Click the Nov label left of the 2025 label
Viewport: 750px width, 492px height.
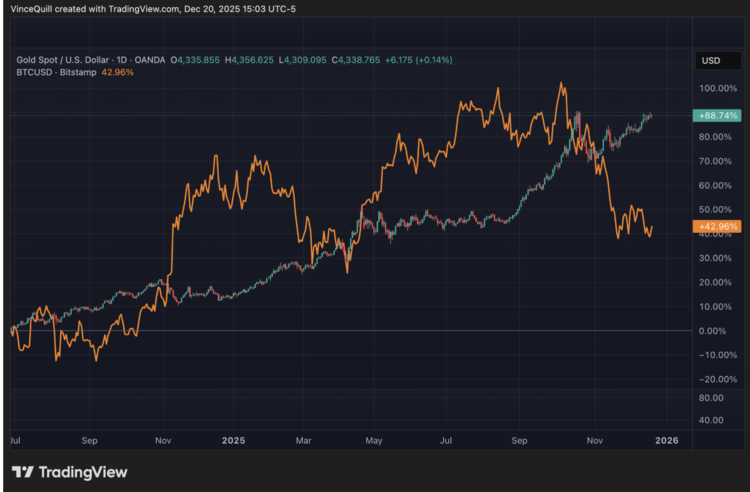pyautogui.click(x=163, y=440)
